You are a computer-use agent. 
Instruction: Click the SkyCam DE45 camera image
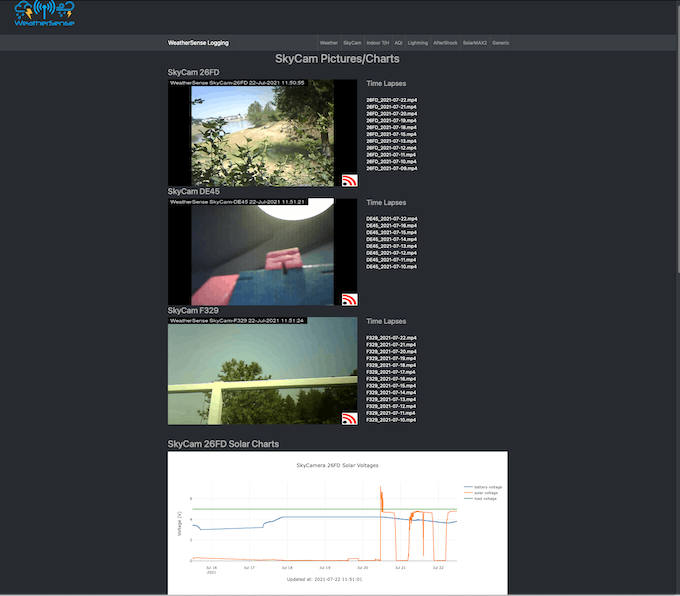262,252
